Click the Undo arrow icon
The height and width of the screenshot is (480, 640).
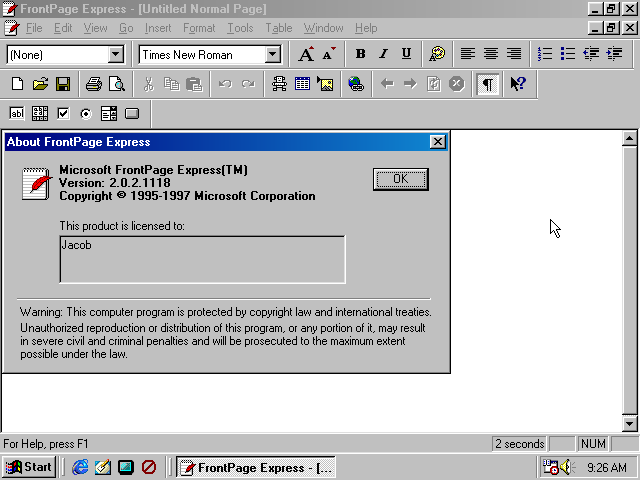(225, 84)
